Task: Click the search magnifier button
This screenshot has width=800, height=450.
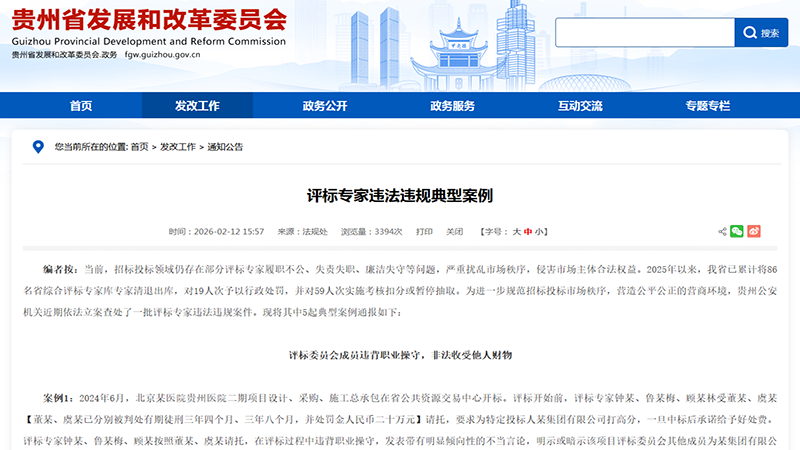Action: point(761,33)
